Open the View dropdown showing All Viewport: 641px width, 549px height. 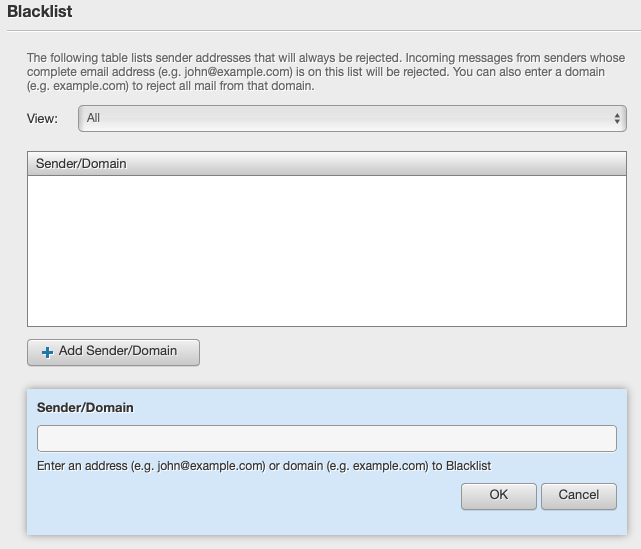[352, 119]
